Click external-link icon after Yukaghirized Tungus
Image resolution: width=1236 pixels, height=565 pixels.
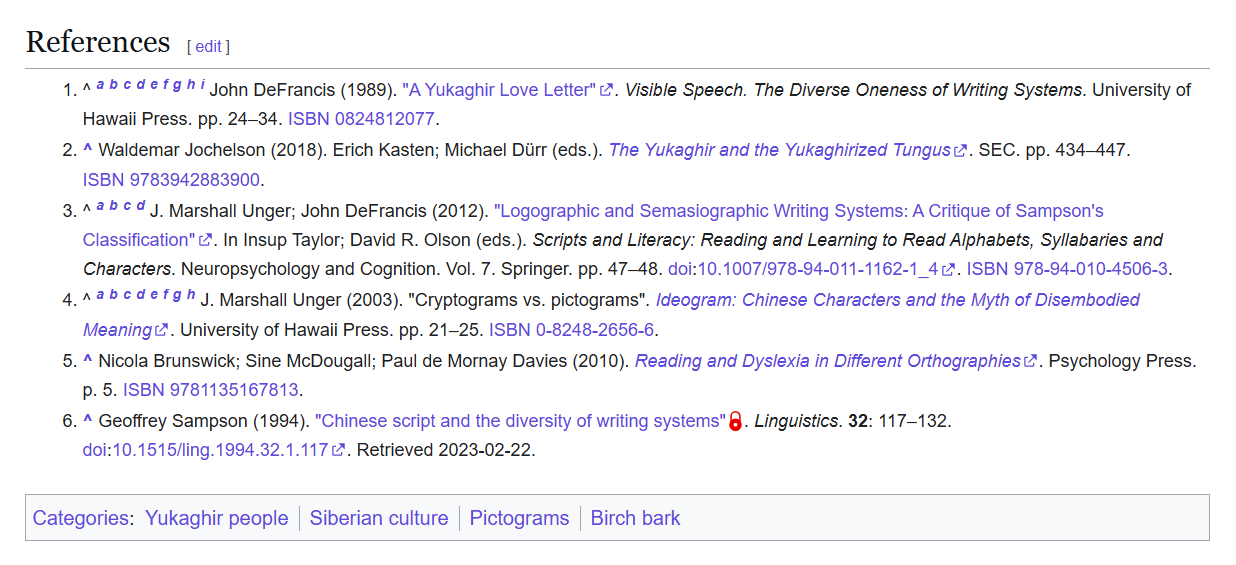[961, 151]
